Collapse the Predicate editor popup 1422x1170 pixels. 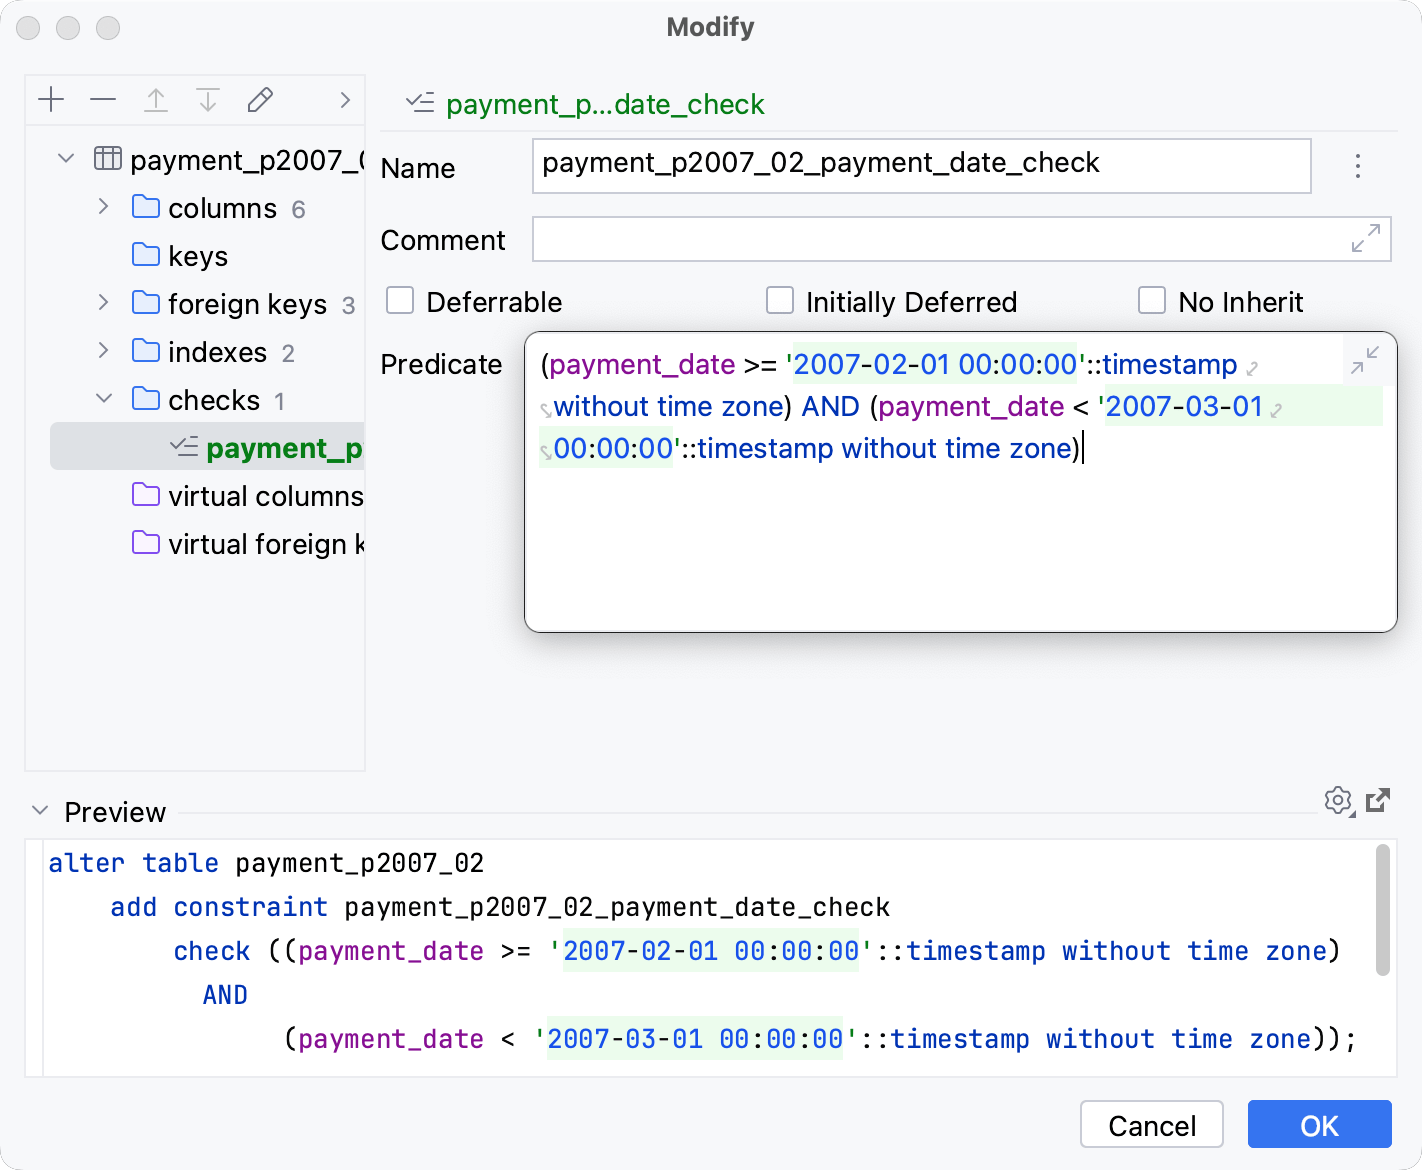[1364, 360]
